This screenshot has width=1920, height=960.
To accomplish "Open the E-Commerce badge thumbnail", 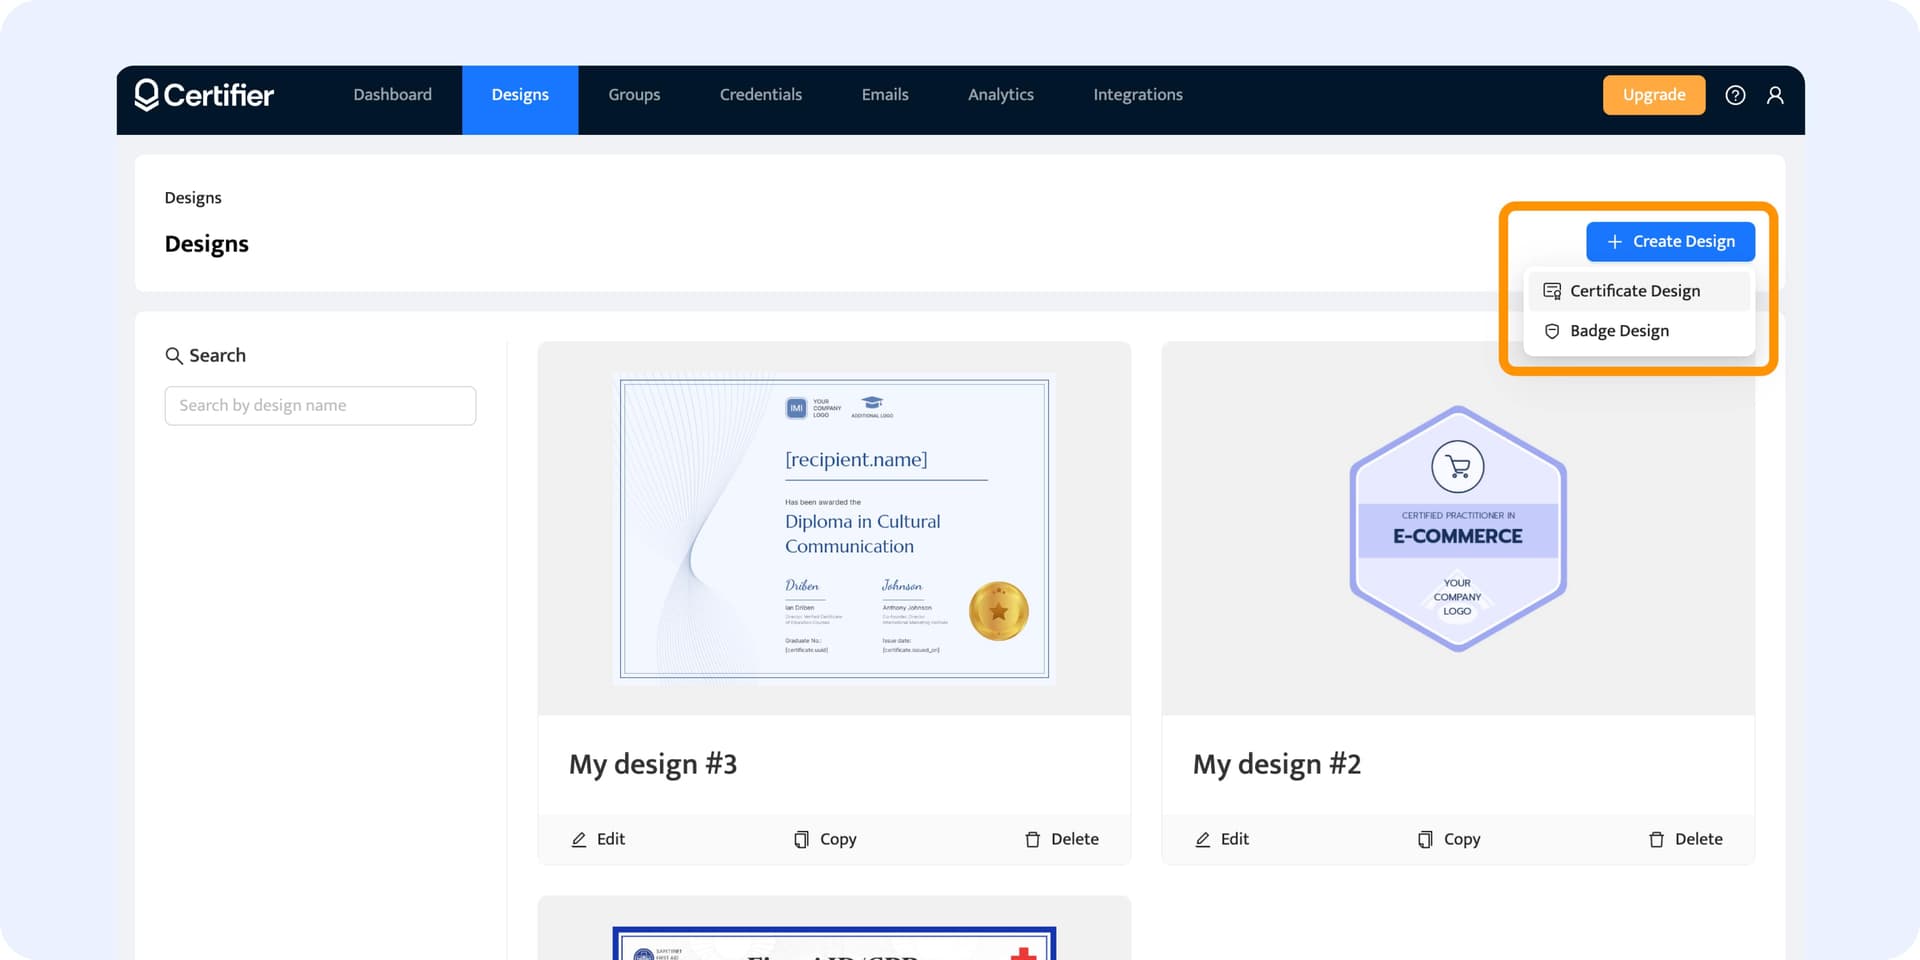I will pyautogui.click(x=1457, y=528).
